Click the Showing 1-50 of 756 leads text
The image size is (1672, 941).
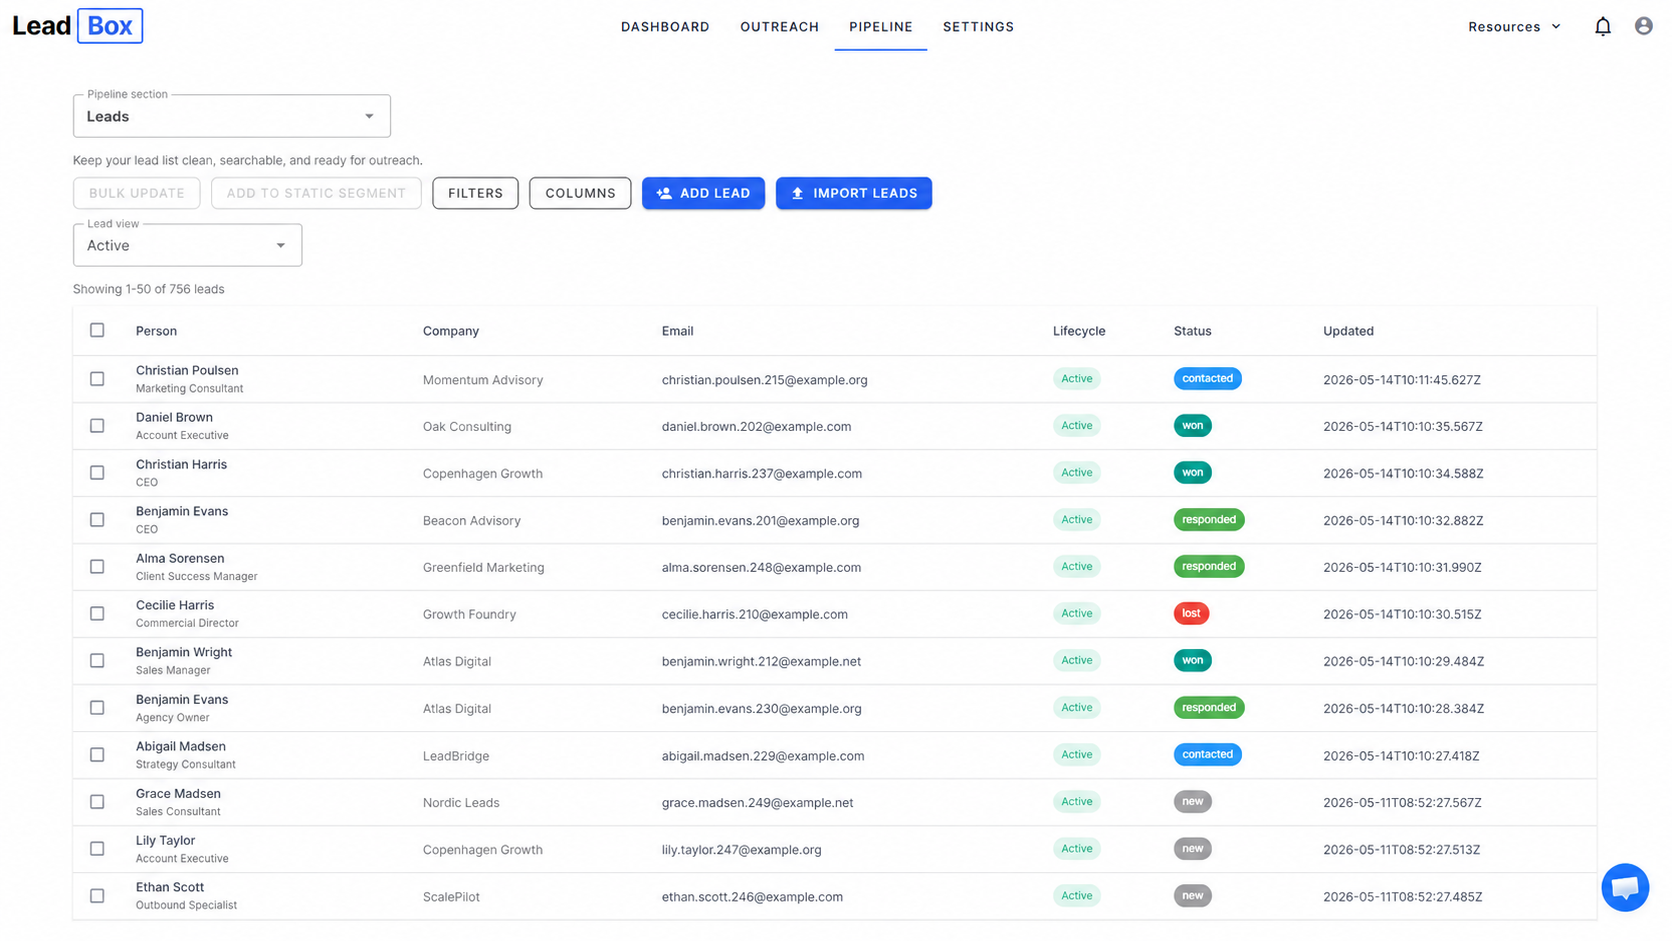148,289
